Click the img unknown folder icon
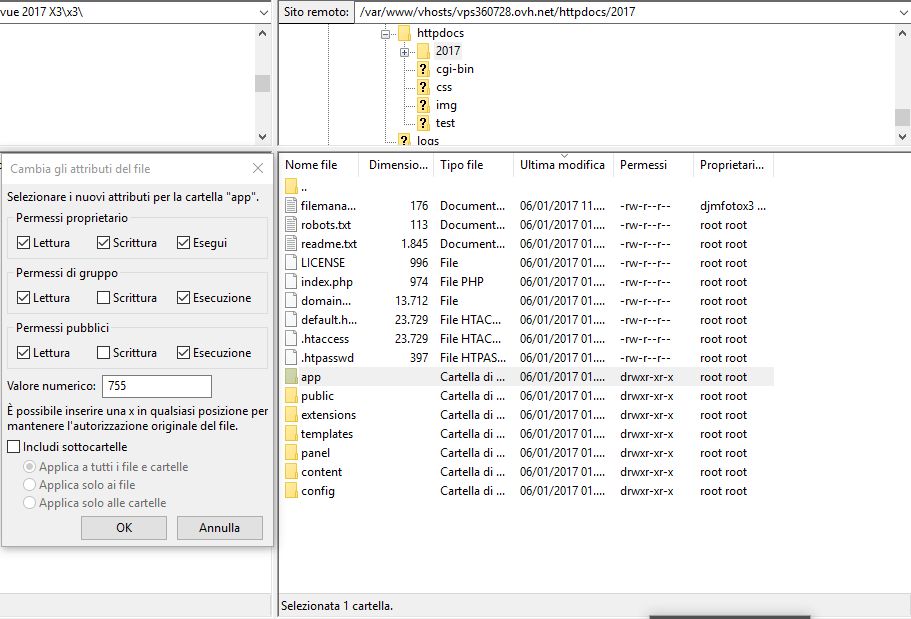Image resolution: width=911 pixels, height=619 pixels. (x=424, y=105)
